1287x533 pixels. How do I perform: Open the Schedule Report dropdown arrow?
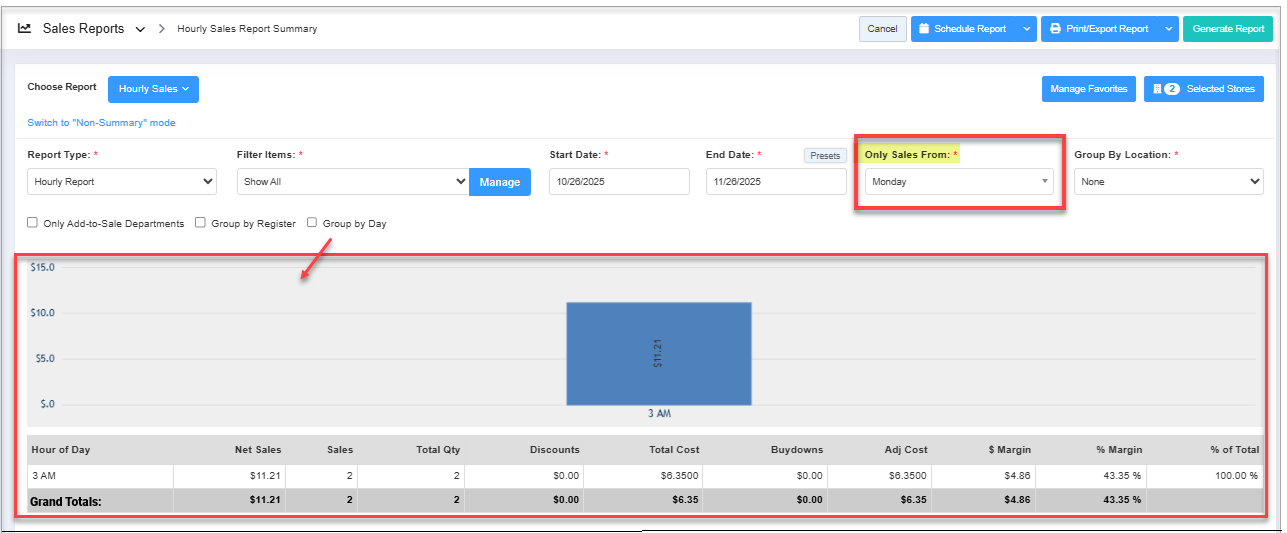click(x=1027, y=29)
